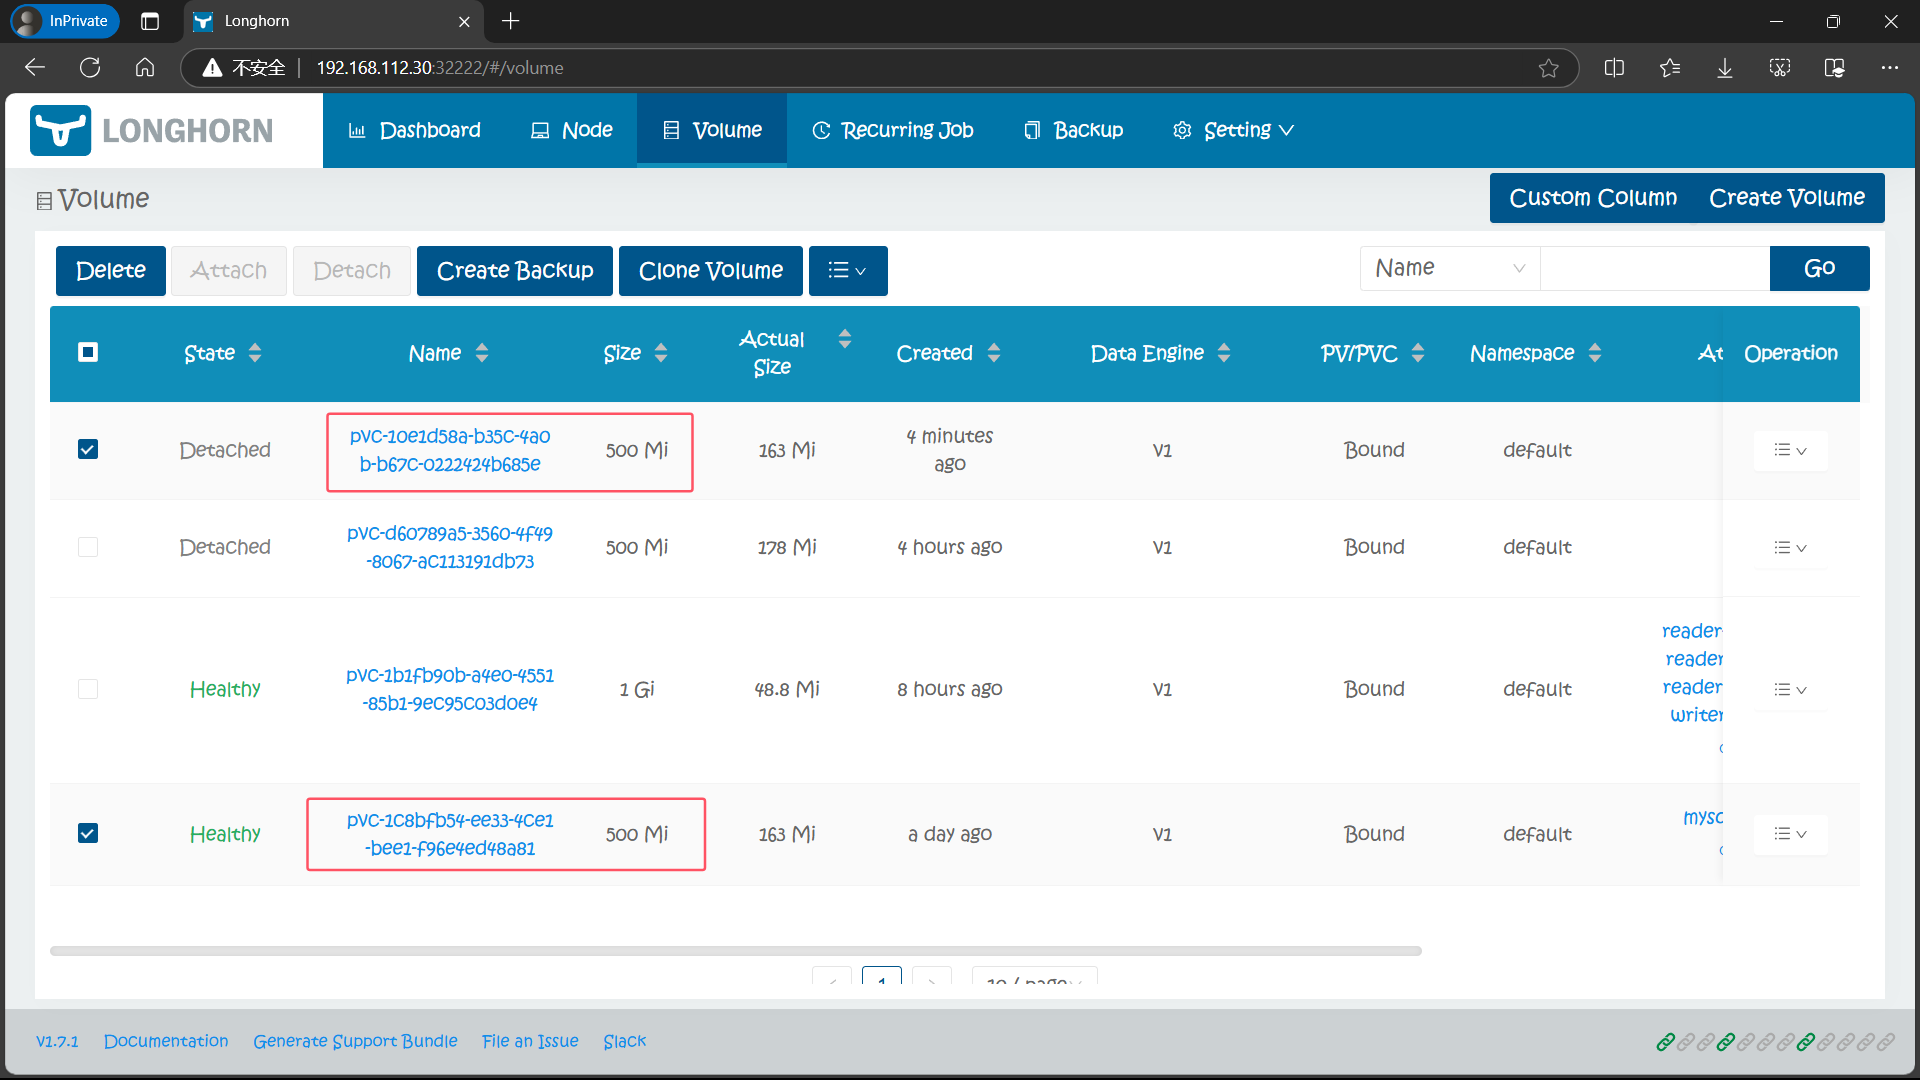This screenshot has width=1920, height=1080.
Task: Click the Backup copy icon
Action: point(1033,131)
